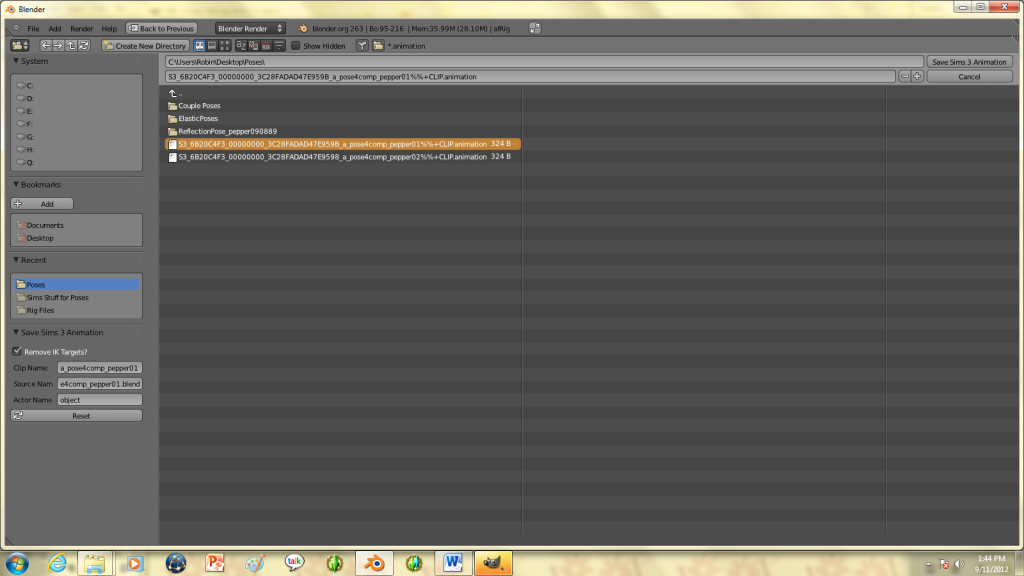Click the Cancel button

pos(969,76)
